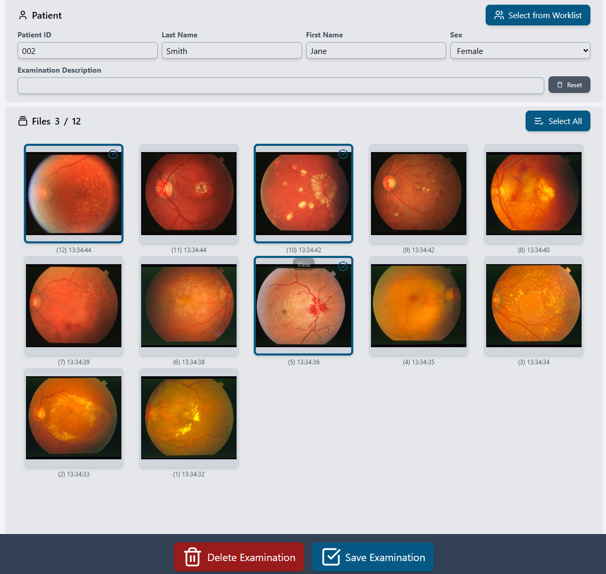Screen dimensions: 606x574
Task: Click the people icon in Select from Worklist
Action: [499, 15]
